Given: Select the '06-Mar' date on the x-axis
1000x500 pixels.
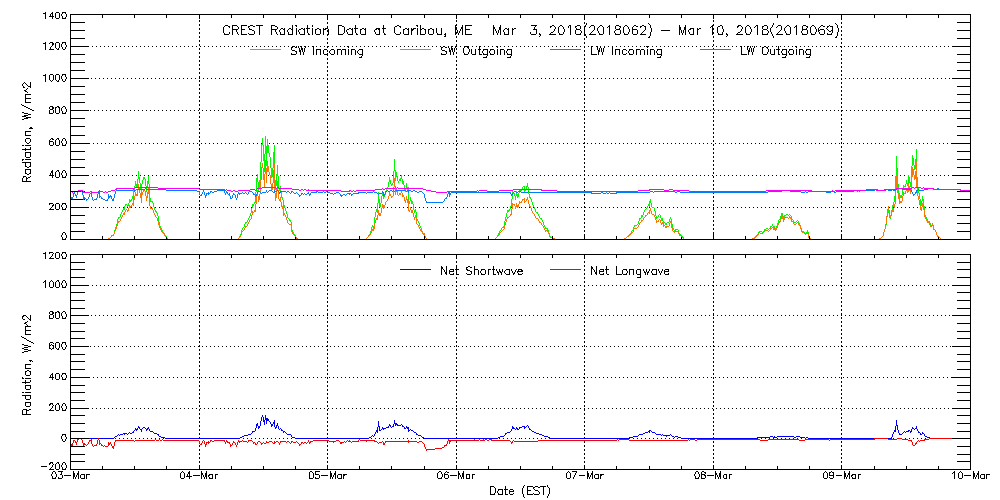Looking at the screenshot, I should (x=456, y=476).
